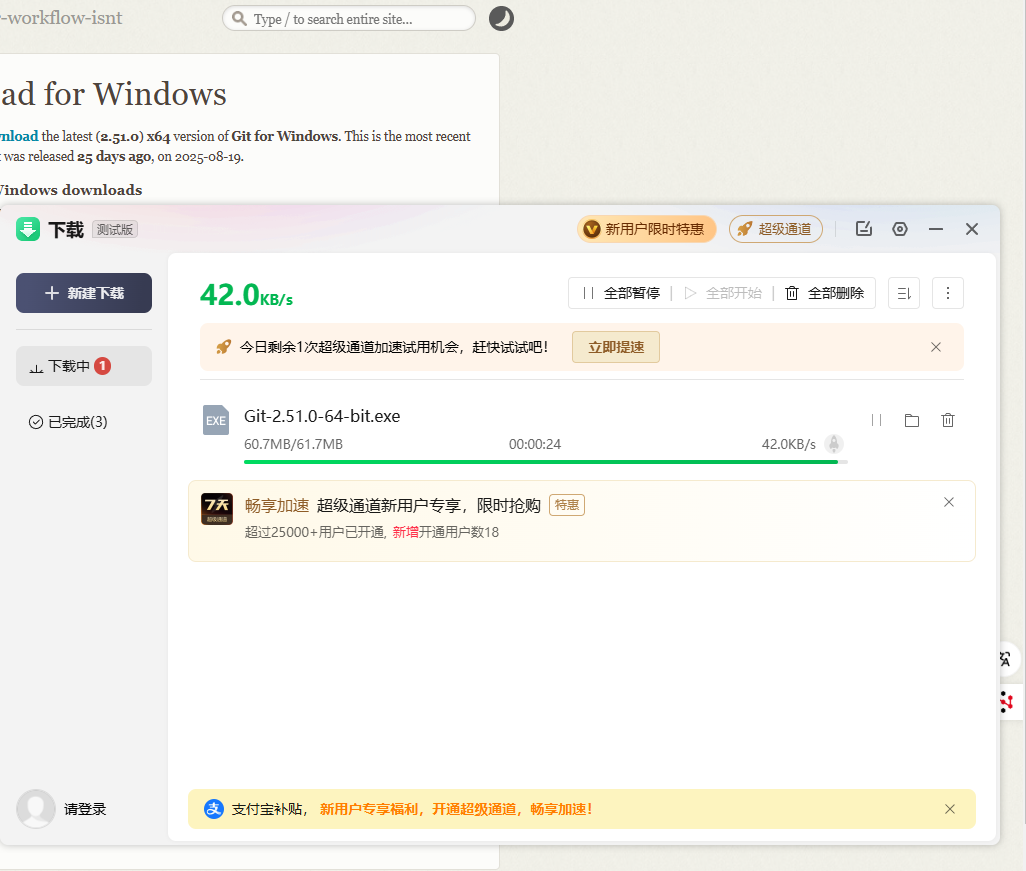Open the app settings via the gear icon

pos(899,229)
